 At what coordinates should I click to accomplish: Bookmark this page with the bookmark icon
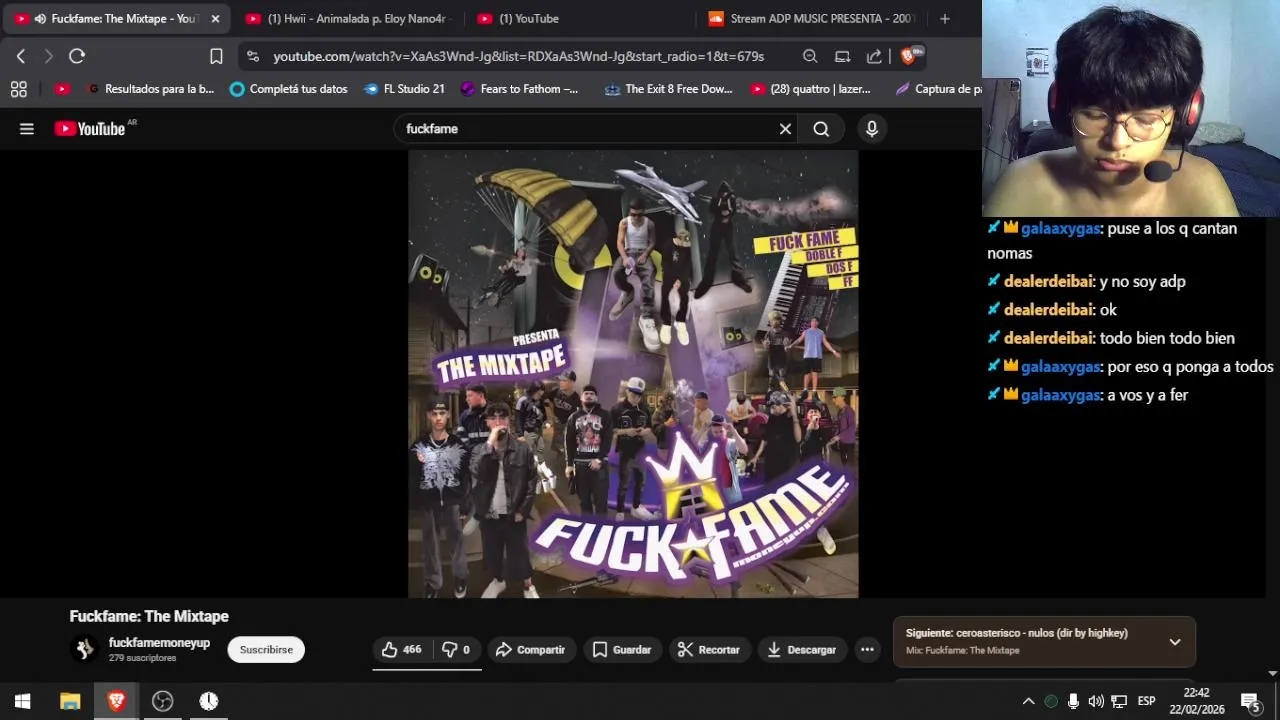coord(216,56)
